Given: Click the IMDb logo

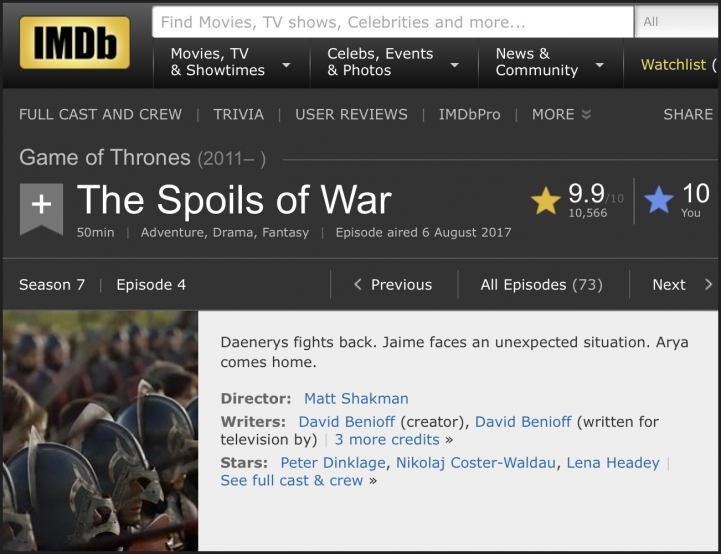Looking at the screenshot, I should (x=75, y=42).
